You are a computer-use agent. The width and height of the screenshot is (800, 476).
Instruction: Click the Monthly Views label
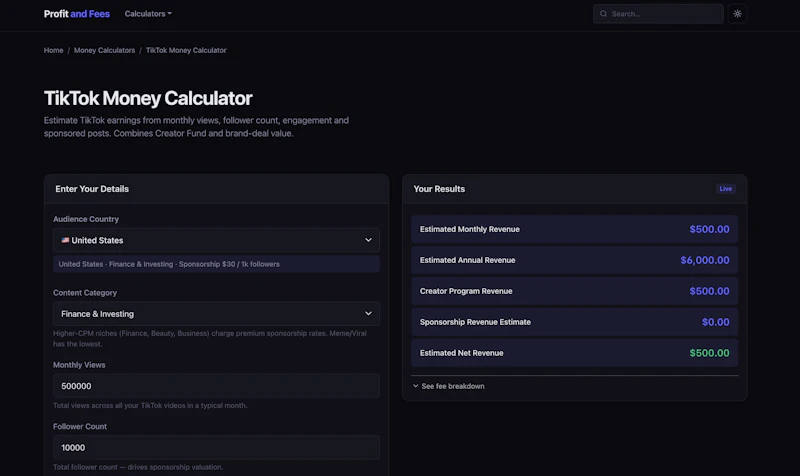pyautogui.click(x=79, y=365)
